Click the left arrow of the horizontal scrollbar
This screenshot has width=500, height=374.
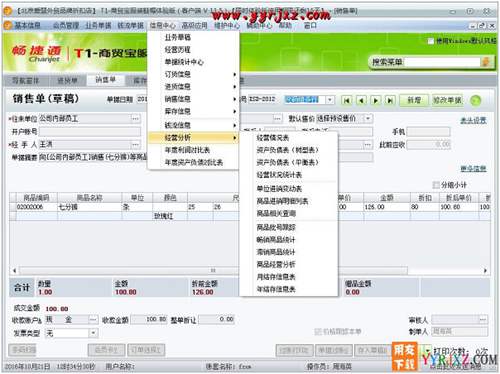tap(14, 270)
